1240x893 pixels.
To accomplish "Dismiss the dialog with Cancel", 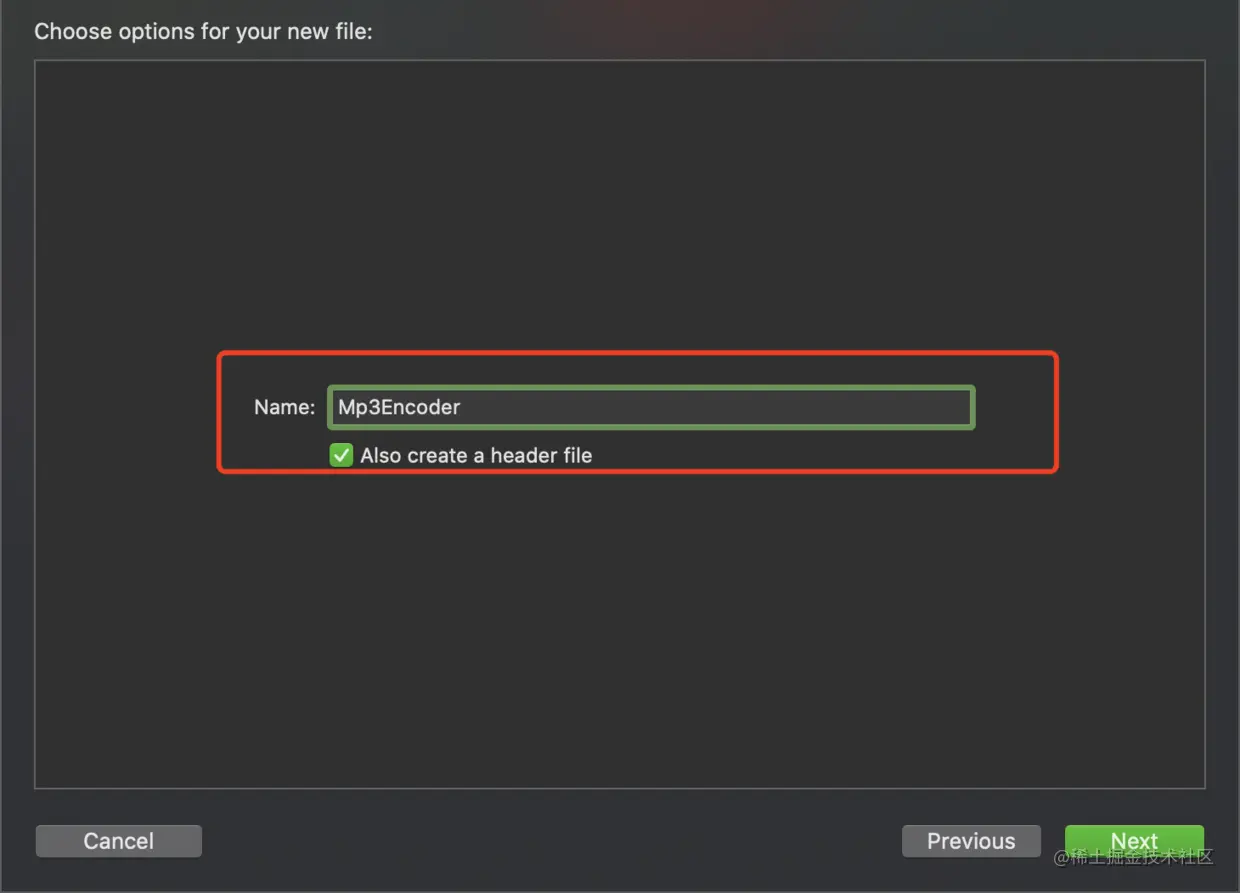I will 119,841.
